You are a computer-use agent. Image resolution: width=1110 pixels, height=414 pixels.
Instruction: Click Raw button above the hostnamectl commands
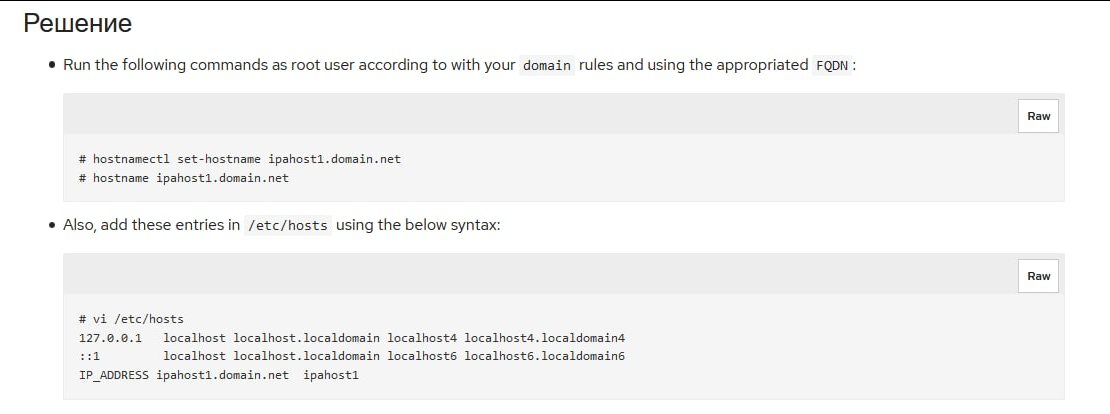pos(1038,116)
